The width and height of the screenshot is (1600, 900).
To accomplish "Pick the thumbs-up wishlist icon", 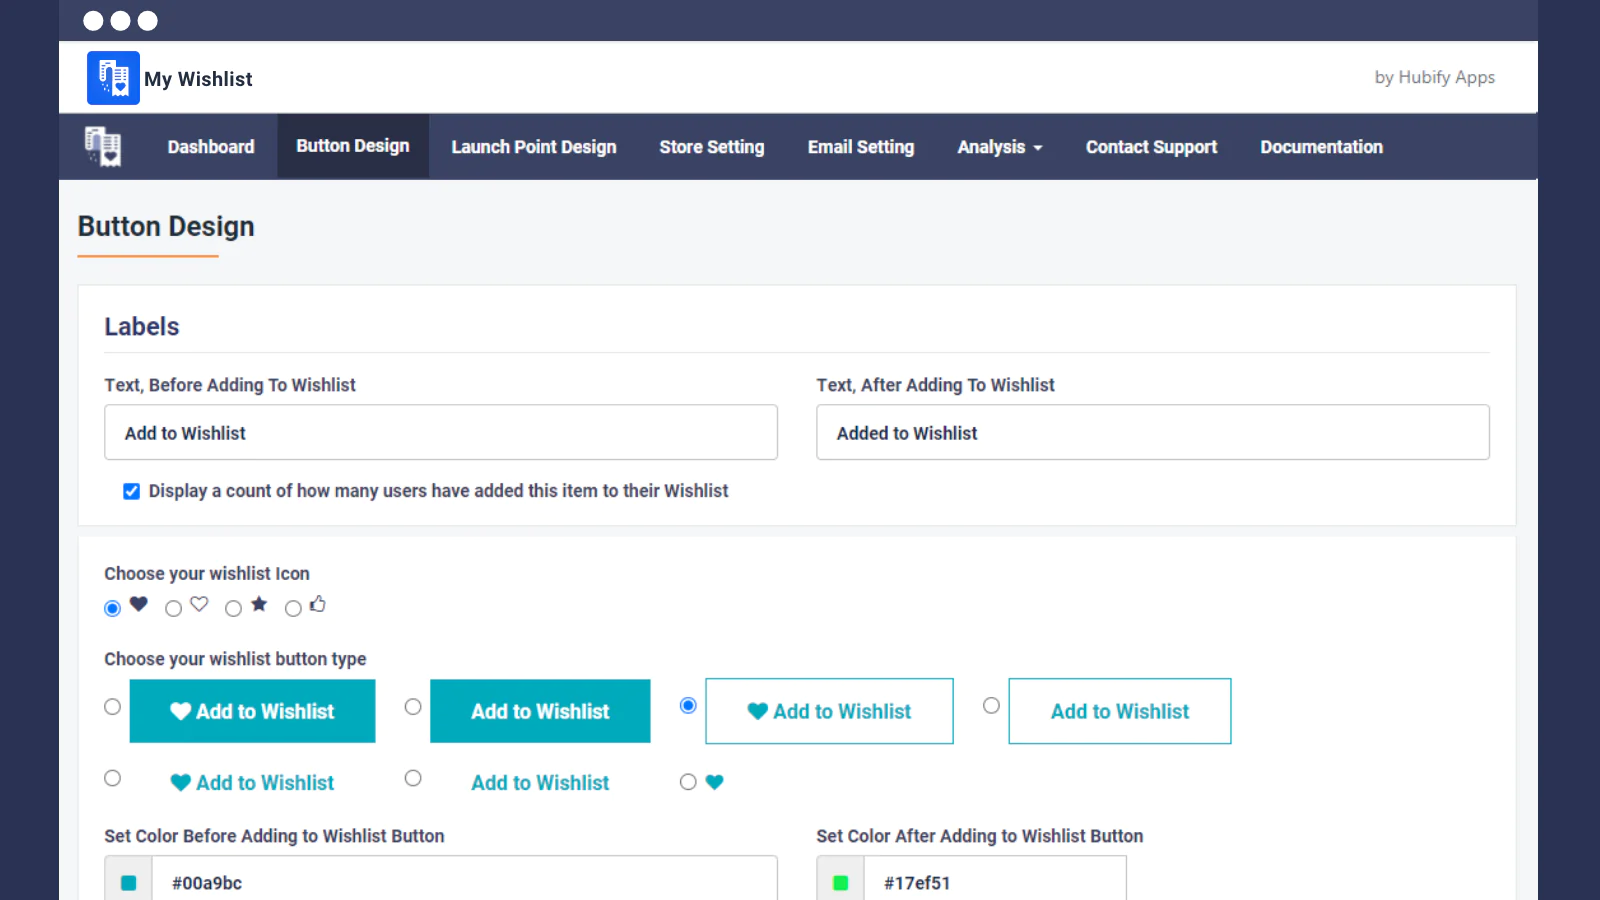I will (294, 608).
